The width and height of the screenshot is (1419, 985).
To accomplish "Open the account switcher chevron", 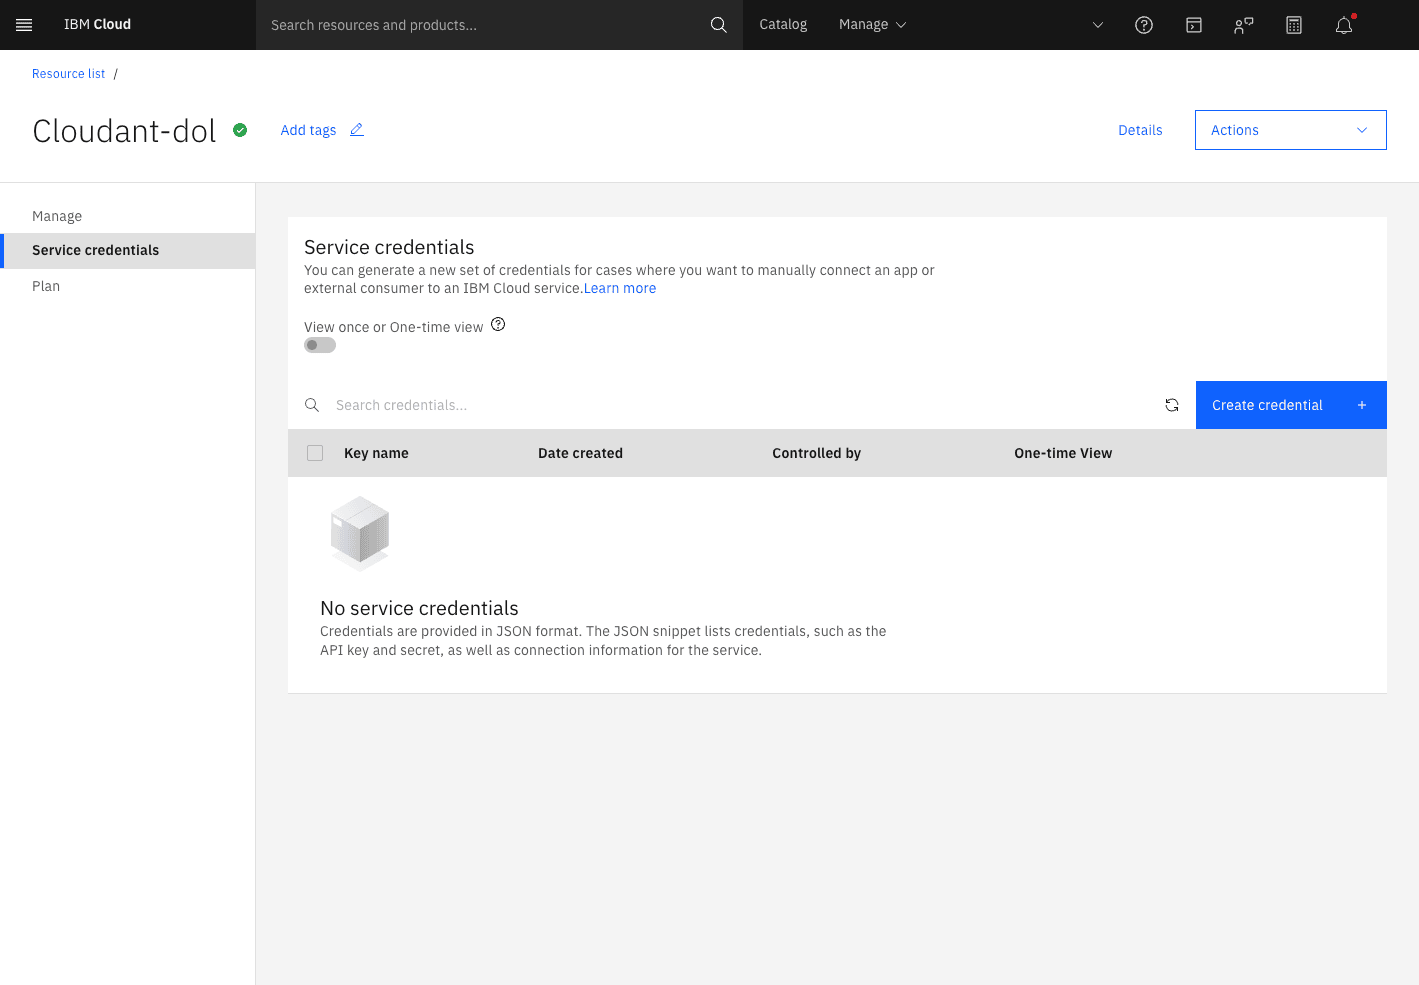I will [x=1098, y=25].
